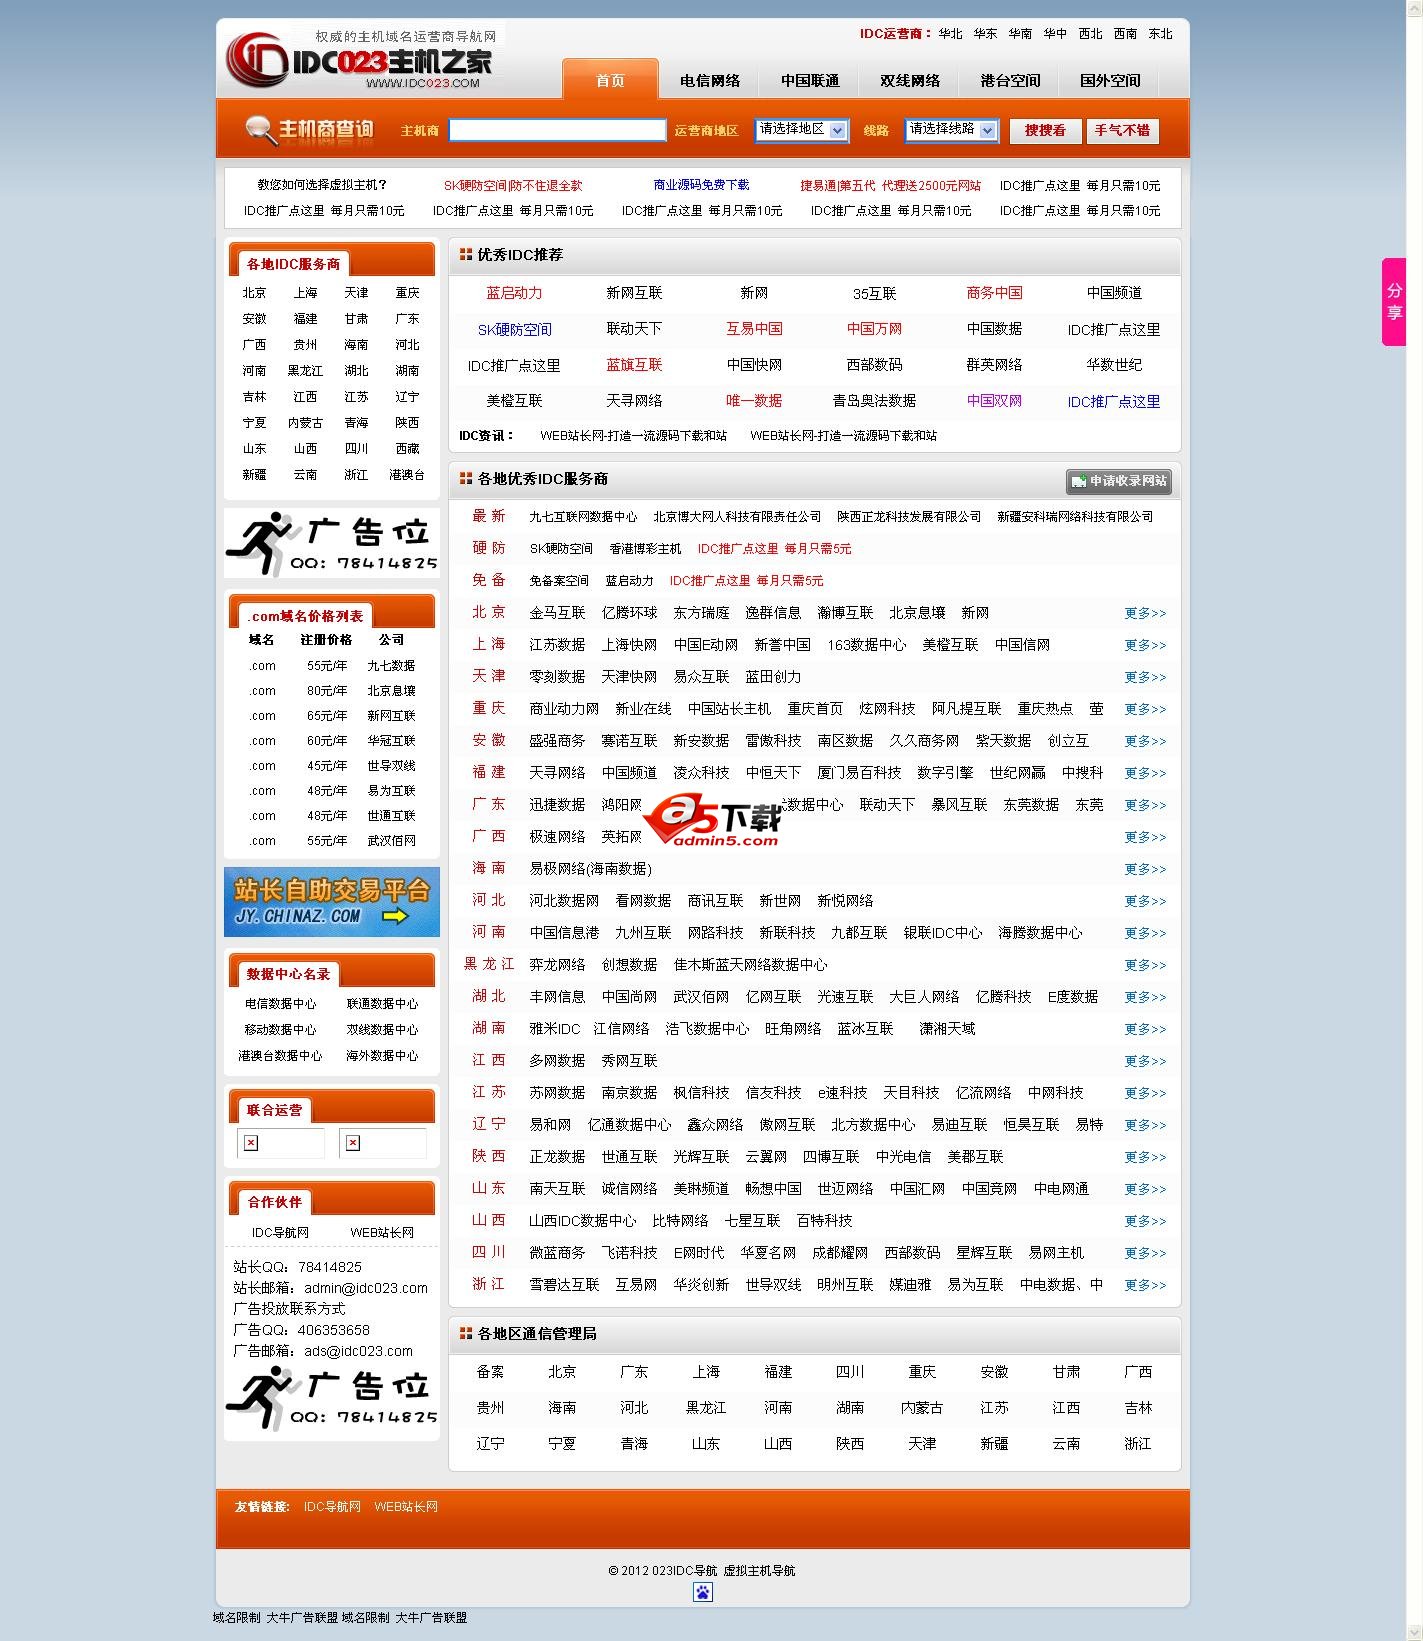Screen dimensions: 1423x1641
Task: Switch to the 电信网络 tab
Action: [x=710, y=81]
